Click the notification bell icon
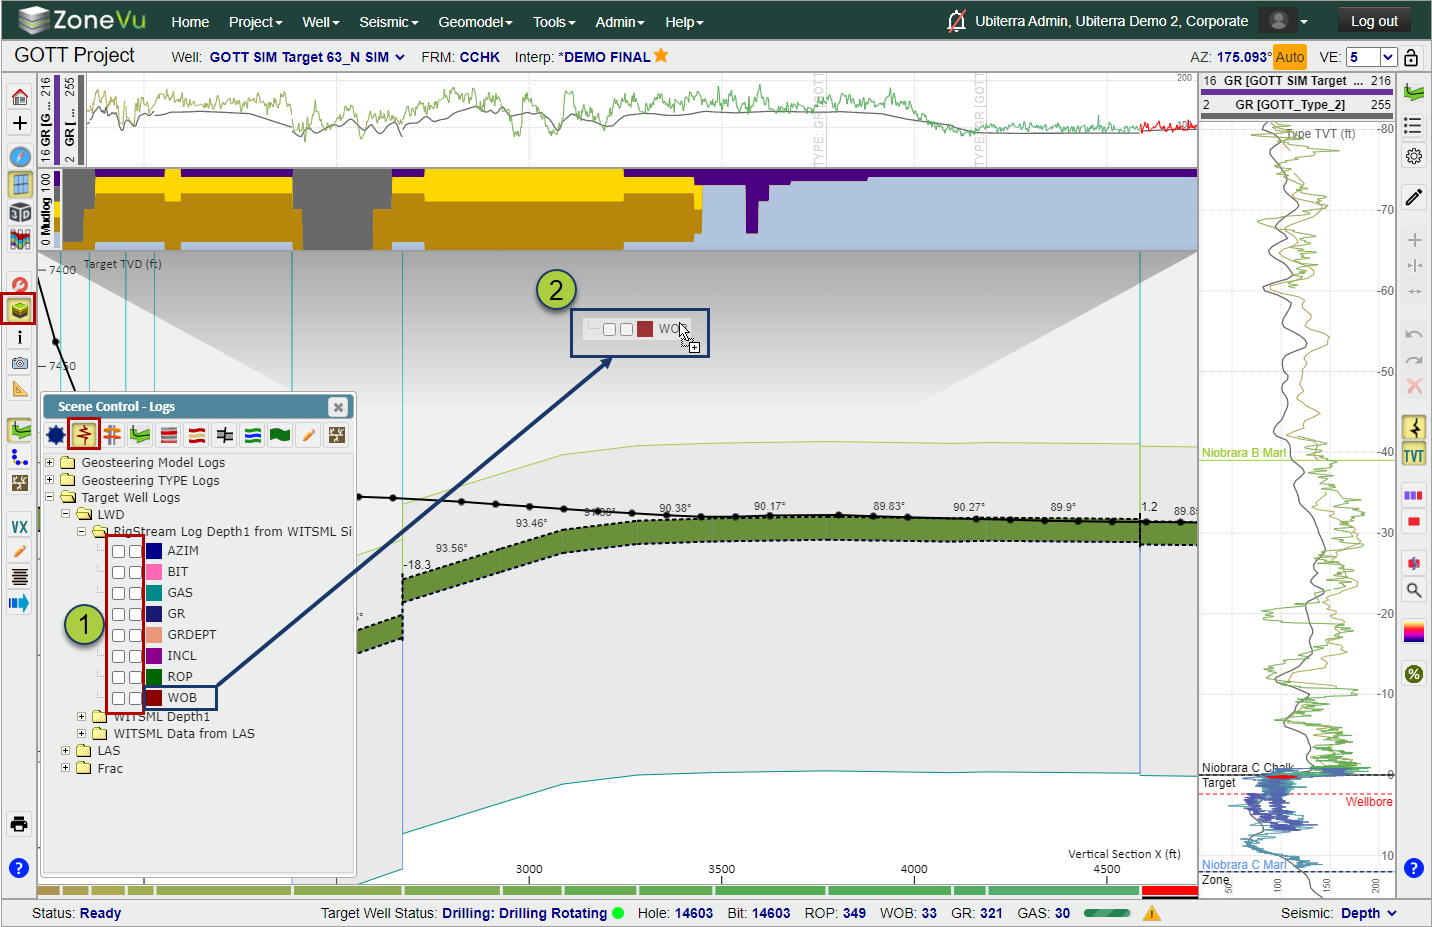Image resolution: width=1432 pixels, height=927 pixels. tap(956, 21)
